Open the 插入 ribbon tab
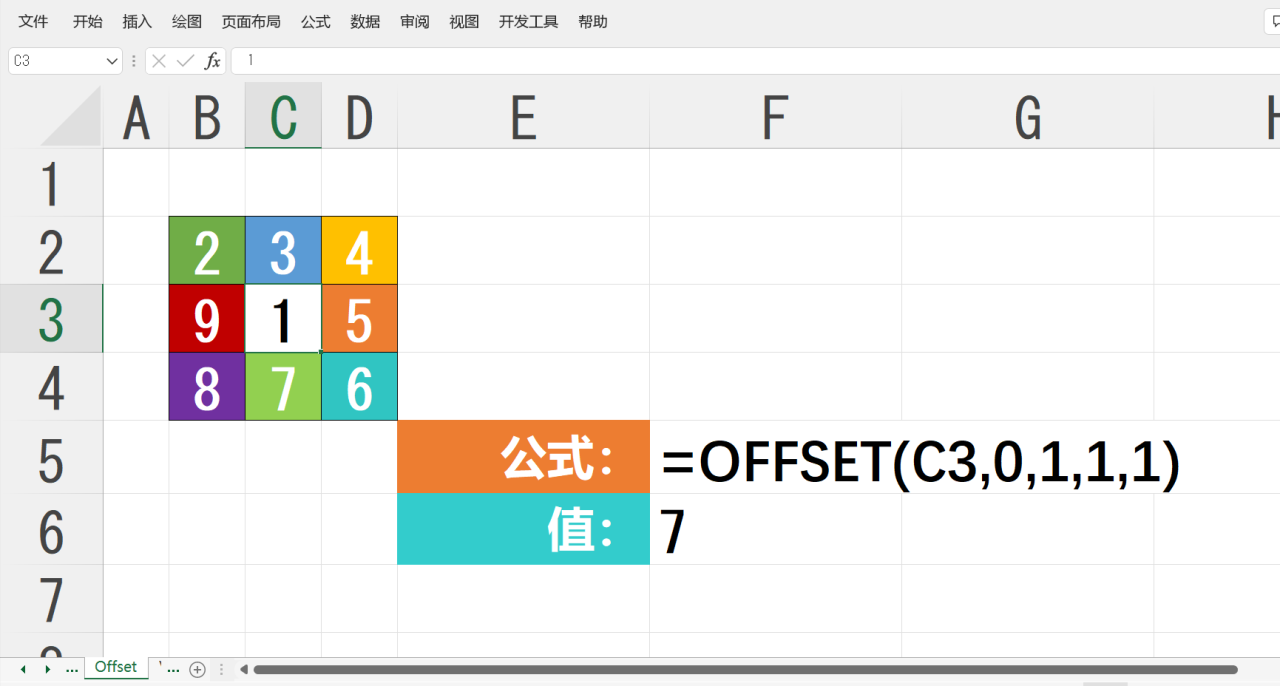Screen dimensions: 1280x686 pos(137,21)
